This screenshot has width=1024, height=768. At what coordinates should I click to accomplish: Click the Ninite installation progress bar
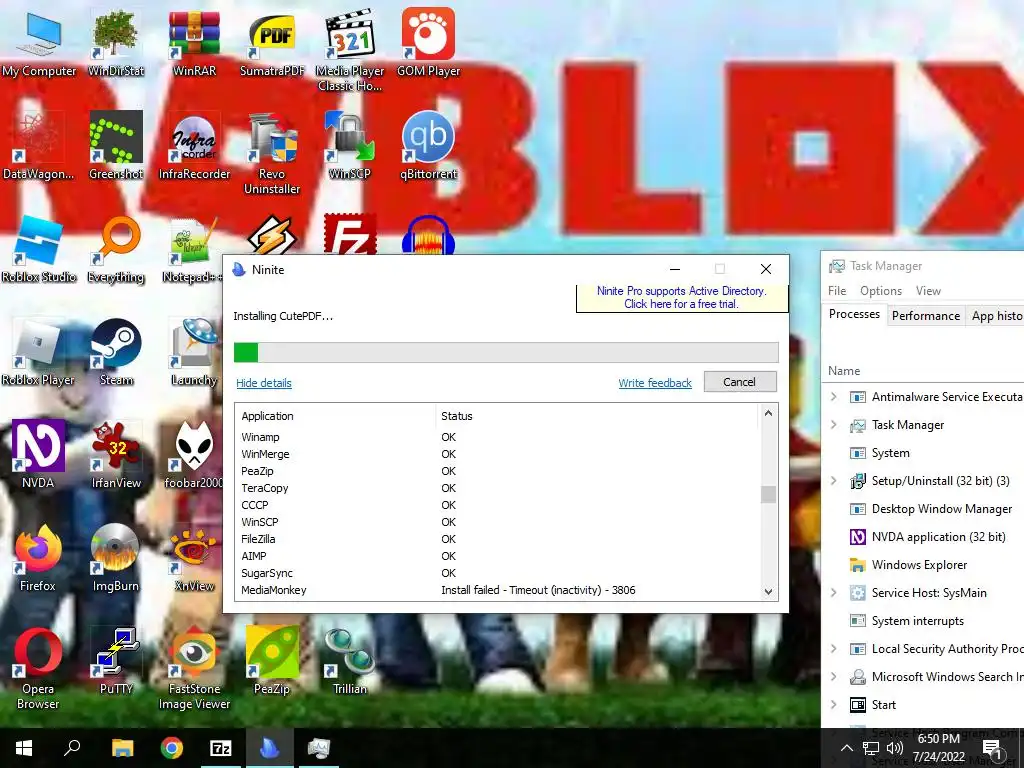click(506, 353)
